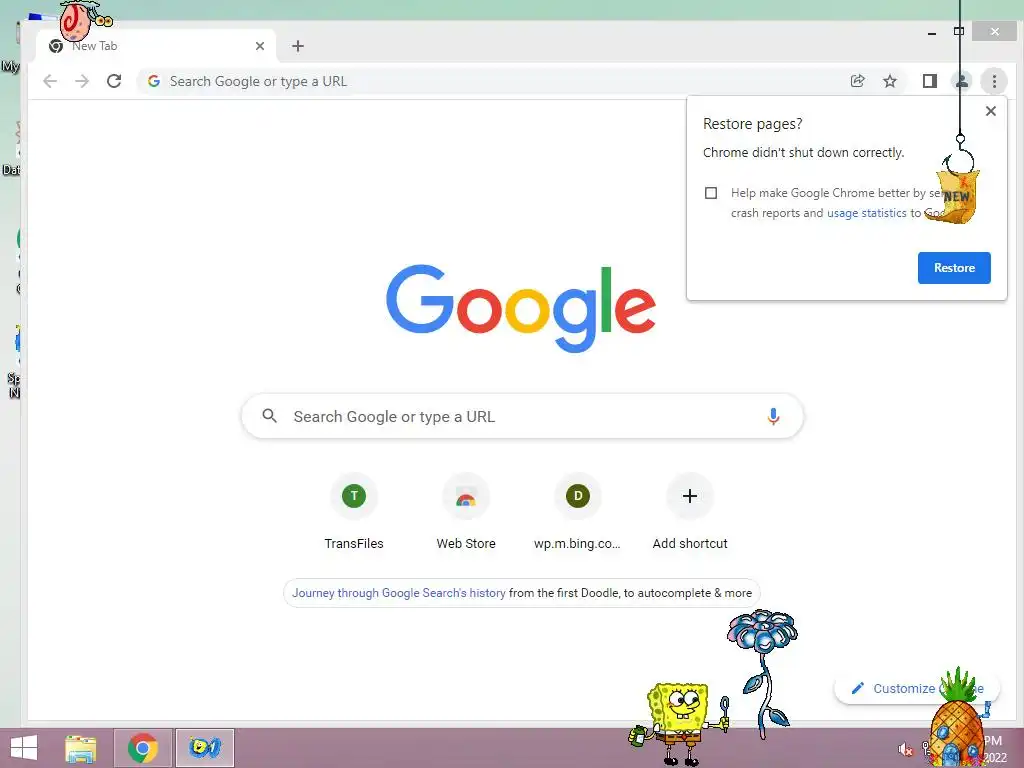Click the blue Restore button
1024x768 pixels.
(x=954, y=268)
